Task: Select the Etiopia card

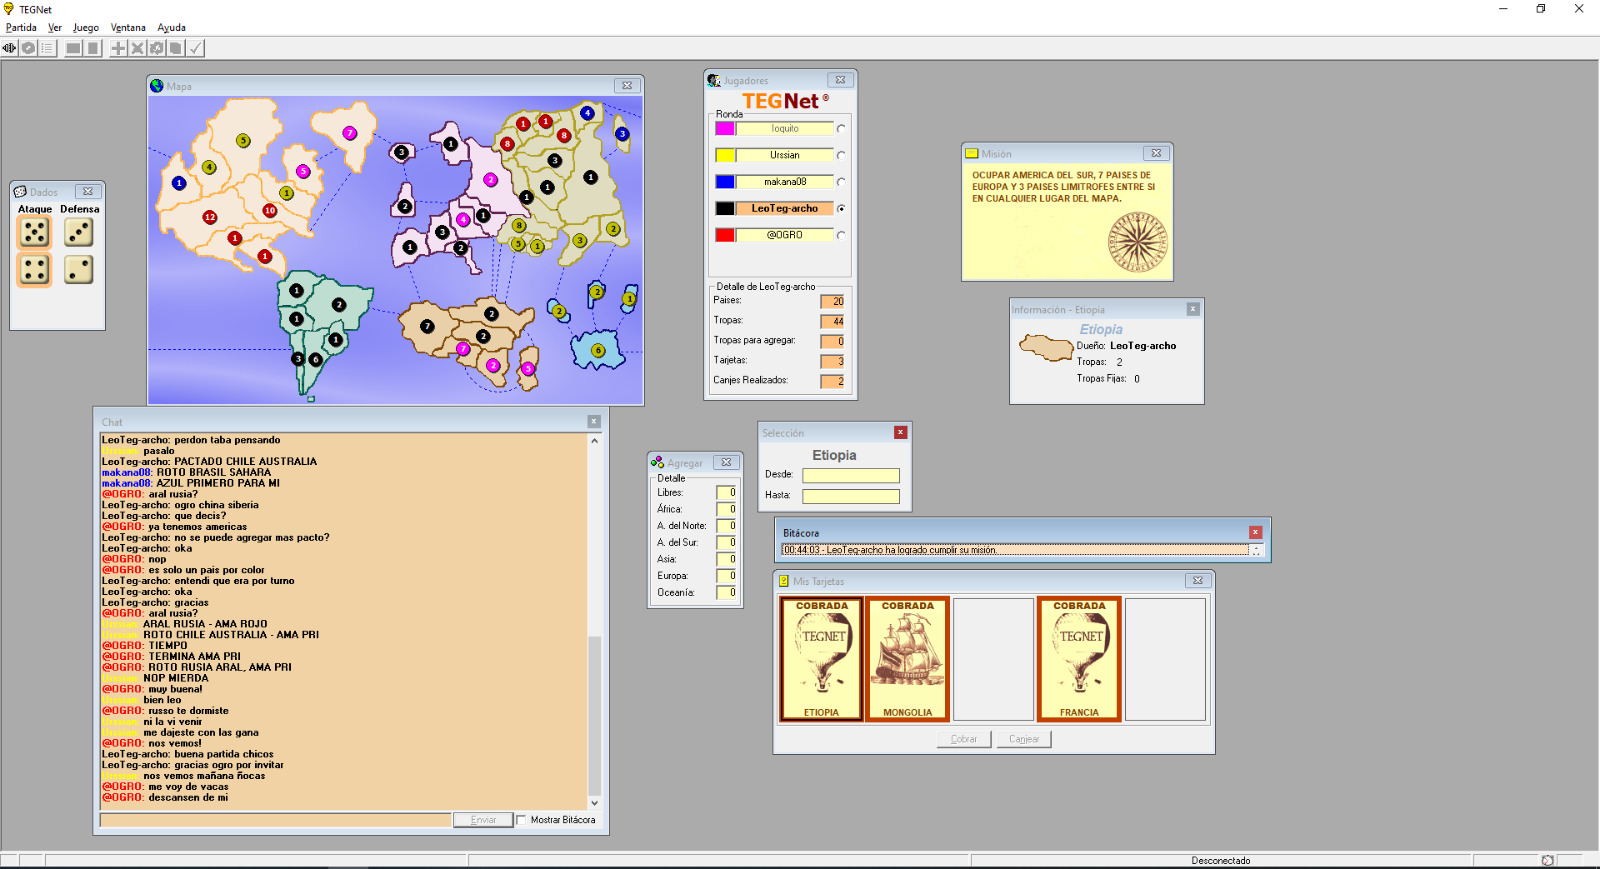Action: tap(821, 659)
